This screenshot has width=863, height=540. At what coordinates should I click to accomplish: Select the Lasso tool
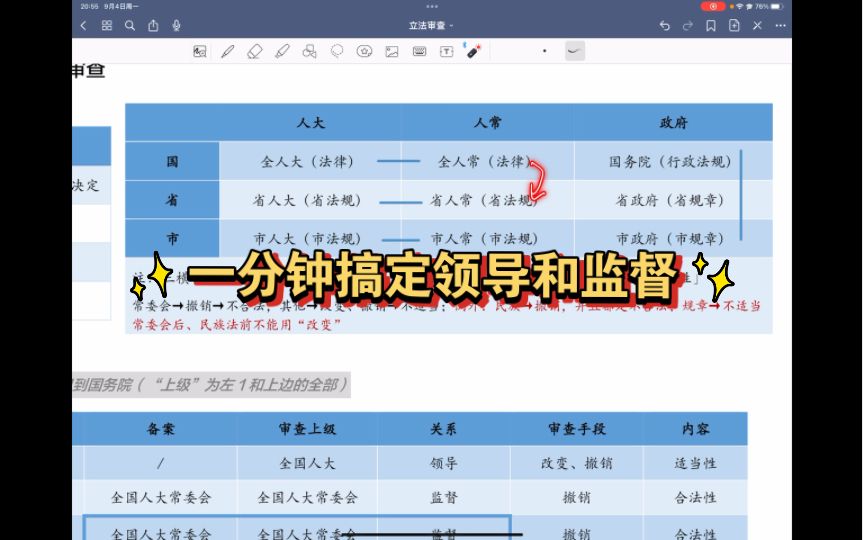337,51
